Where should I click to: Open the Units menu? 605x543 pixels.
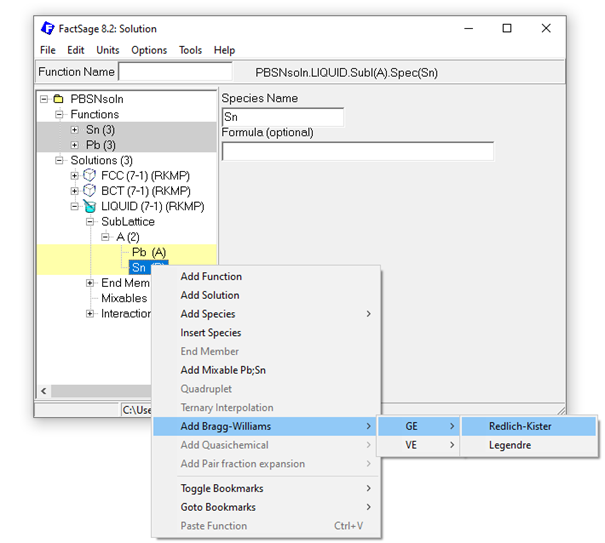108,50
